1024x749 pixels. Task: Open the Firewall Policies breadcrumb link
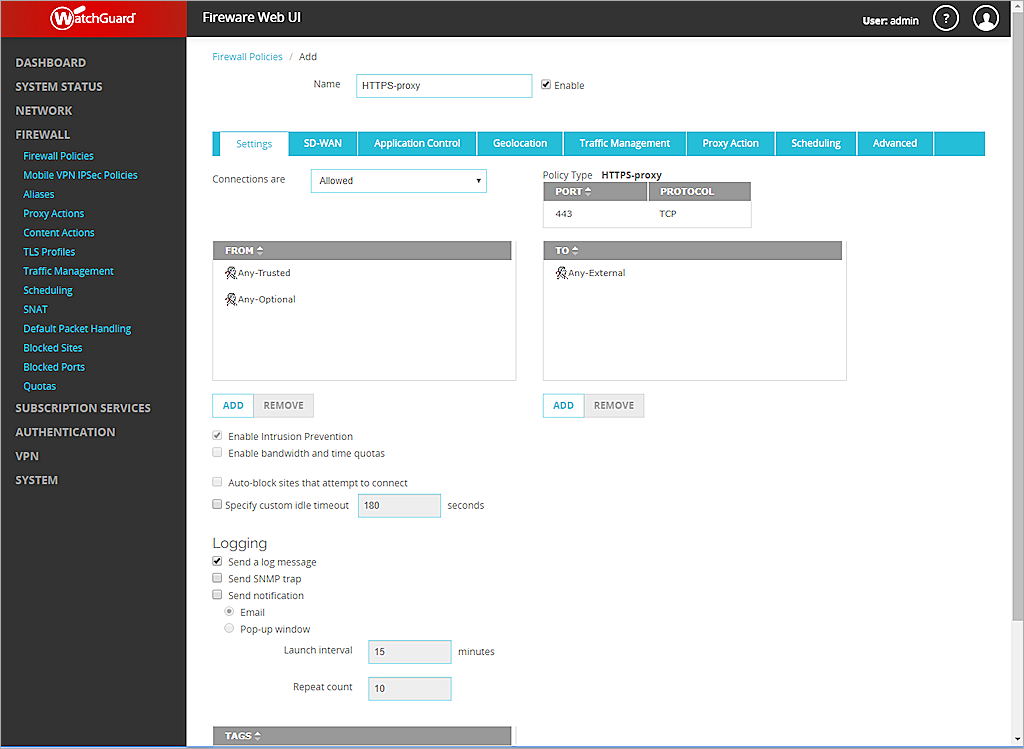click(247, 56)
